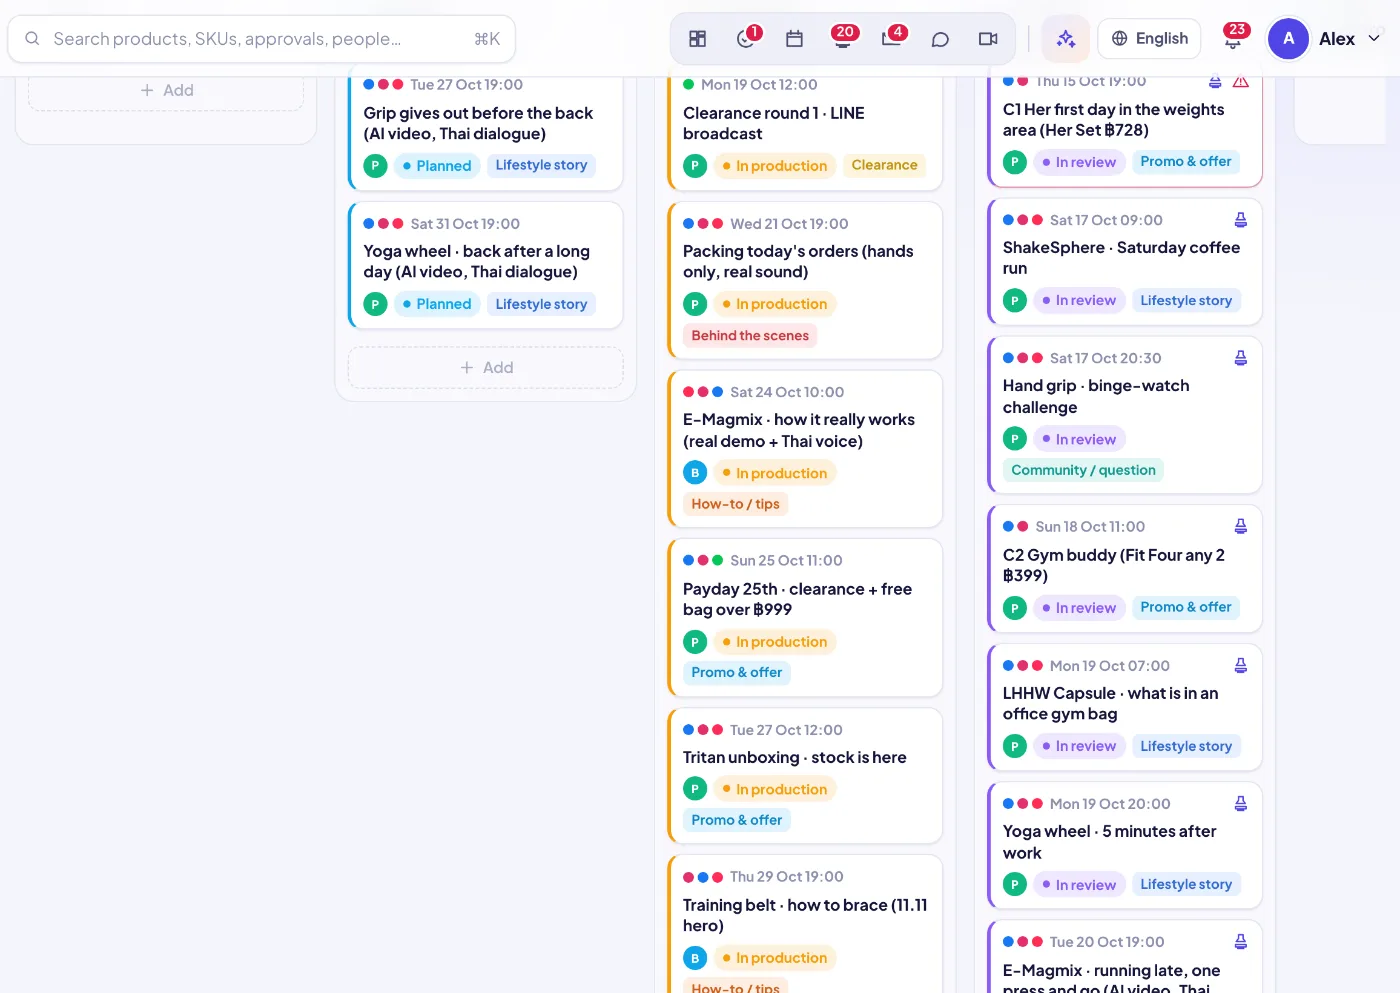The width and height of the screenshot is (1400, 993).
Task: Click the stamp icon on C2 Gym buddy card
Action: [1241, 526]
